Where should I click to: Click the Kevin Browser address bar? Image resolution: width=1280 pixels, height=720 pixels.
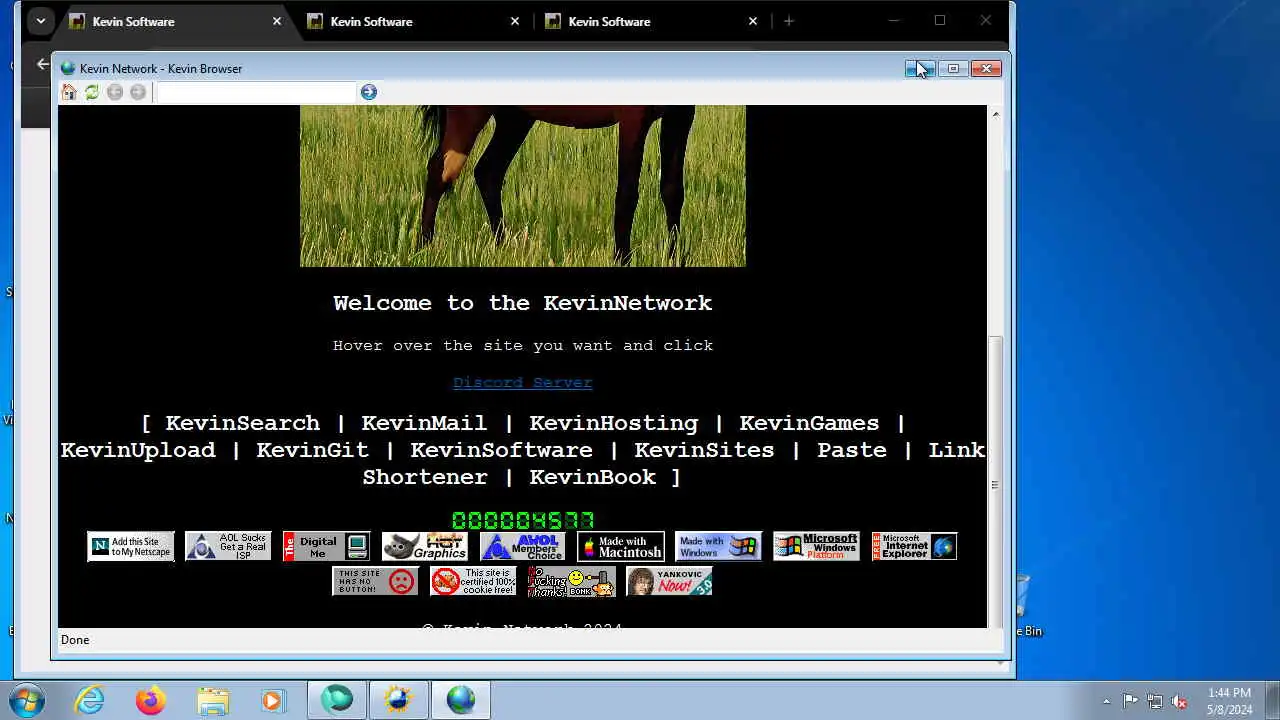(256, 92)
